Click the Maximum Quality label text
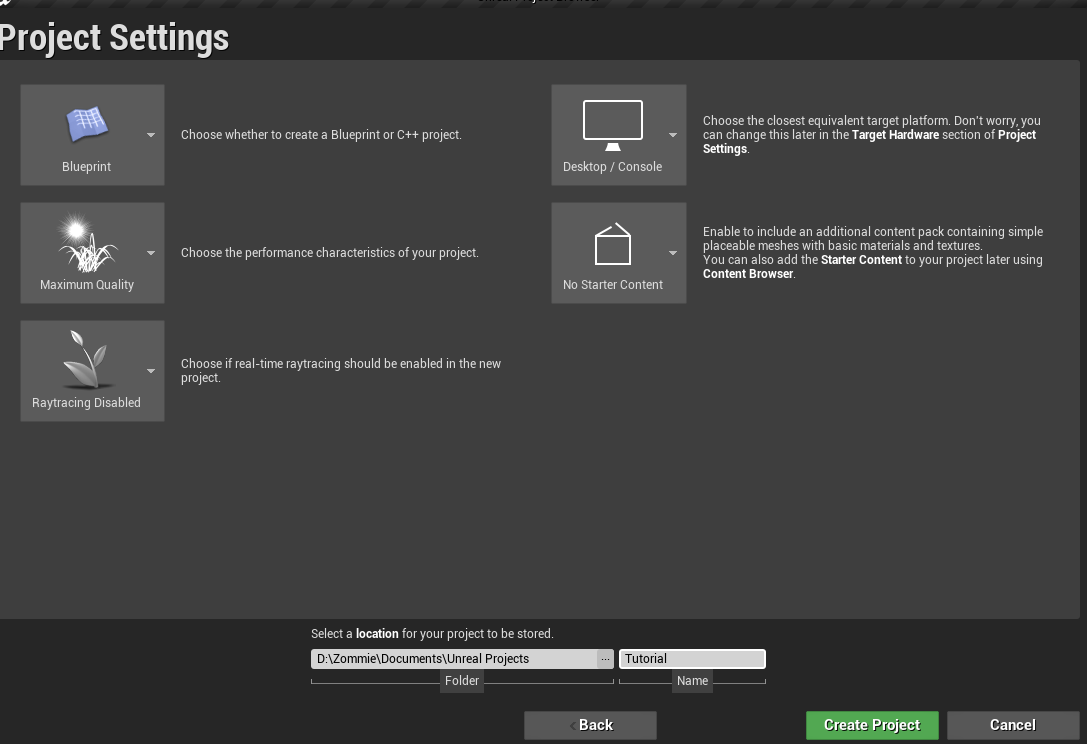Image resolution: width=1087 pixels, height=744 pixels. (87, 284)
